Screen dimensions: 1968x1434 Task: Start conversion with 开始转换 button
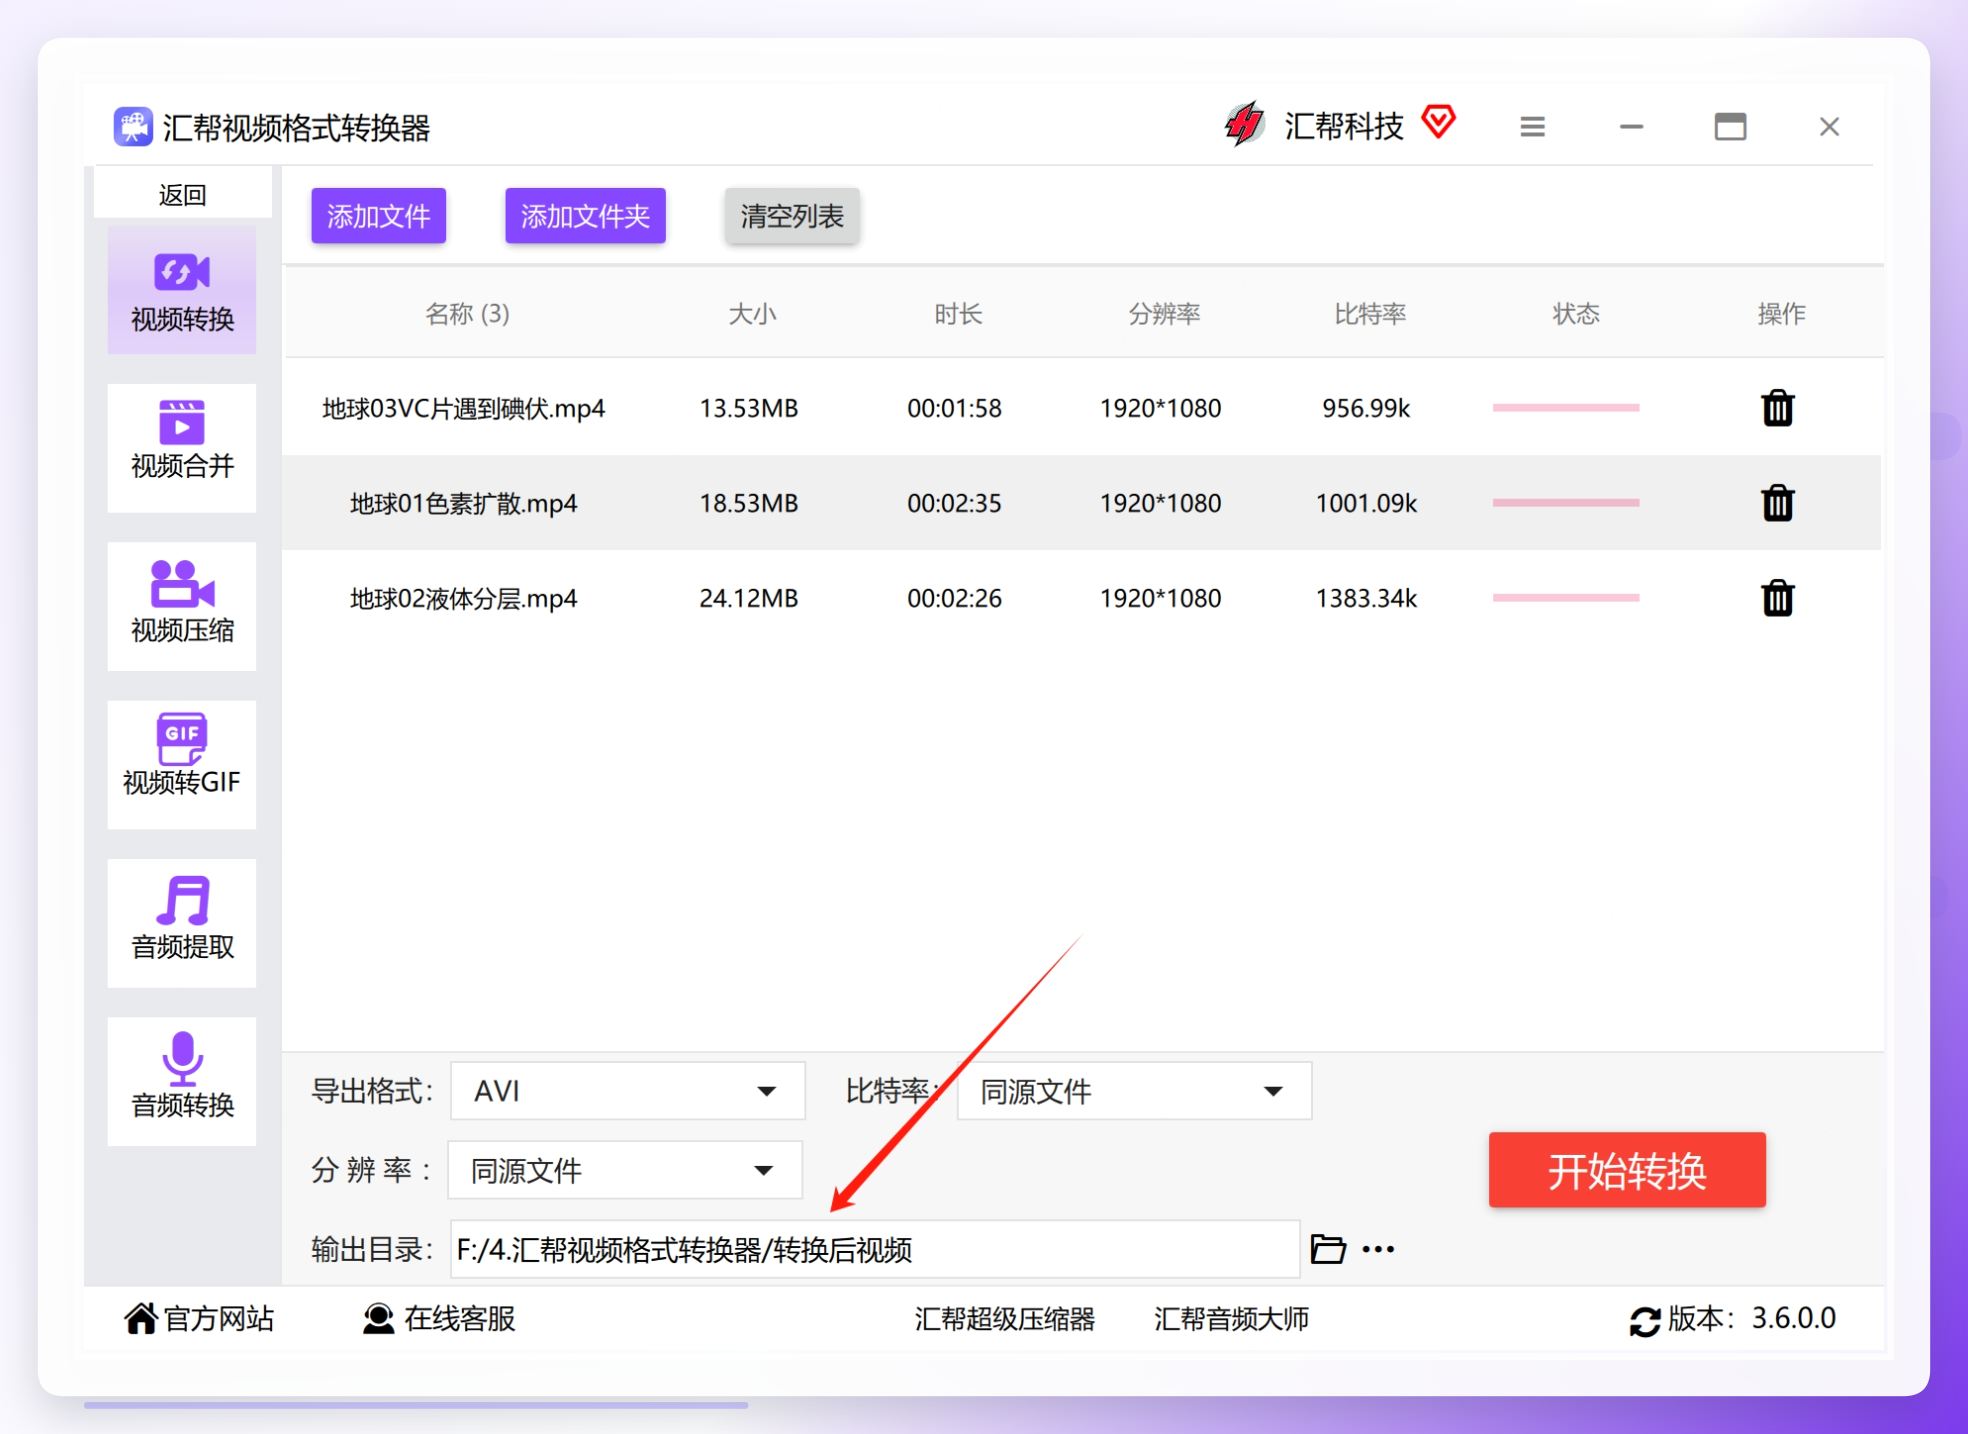1627,1170
